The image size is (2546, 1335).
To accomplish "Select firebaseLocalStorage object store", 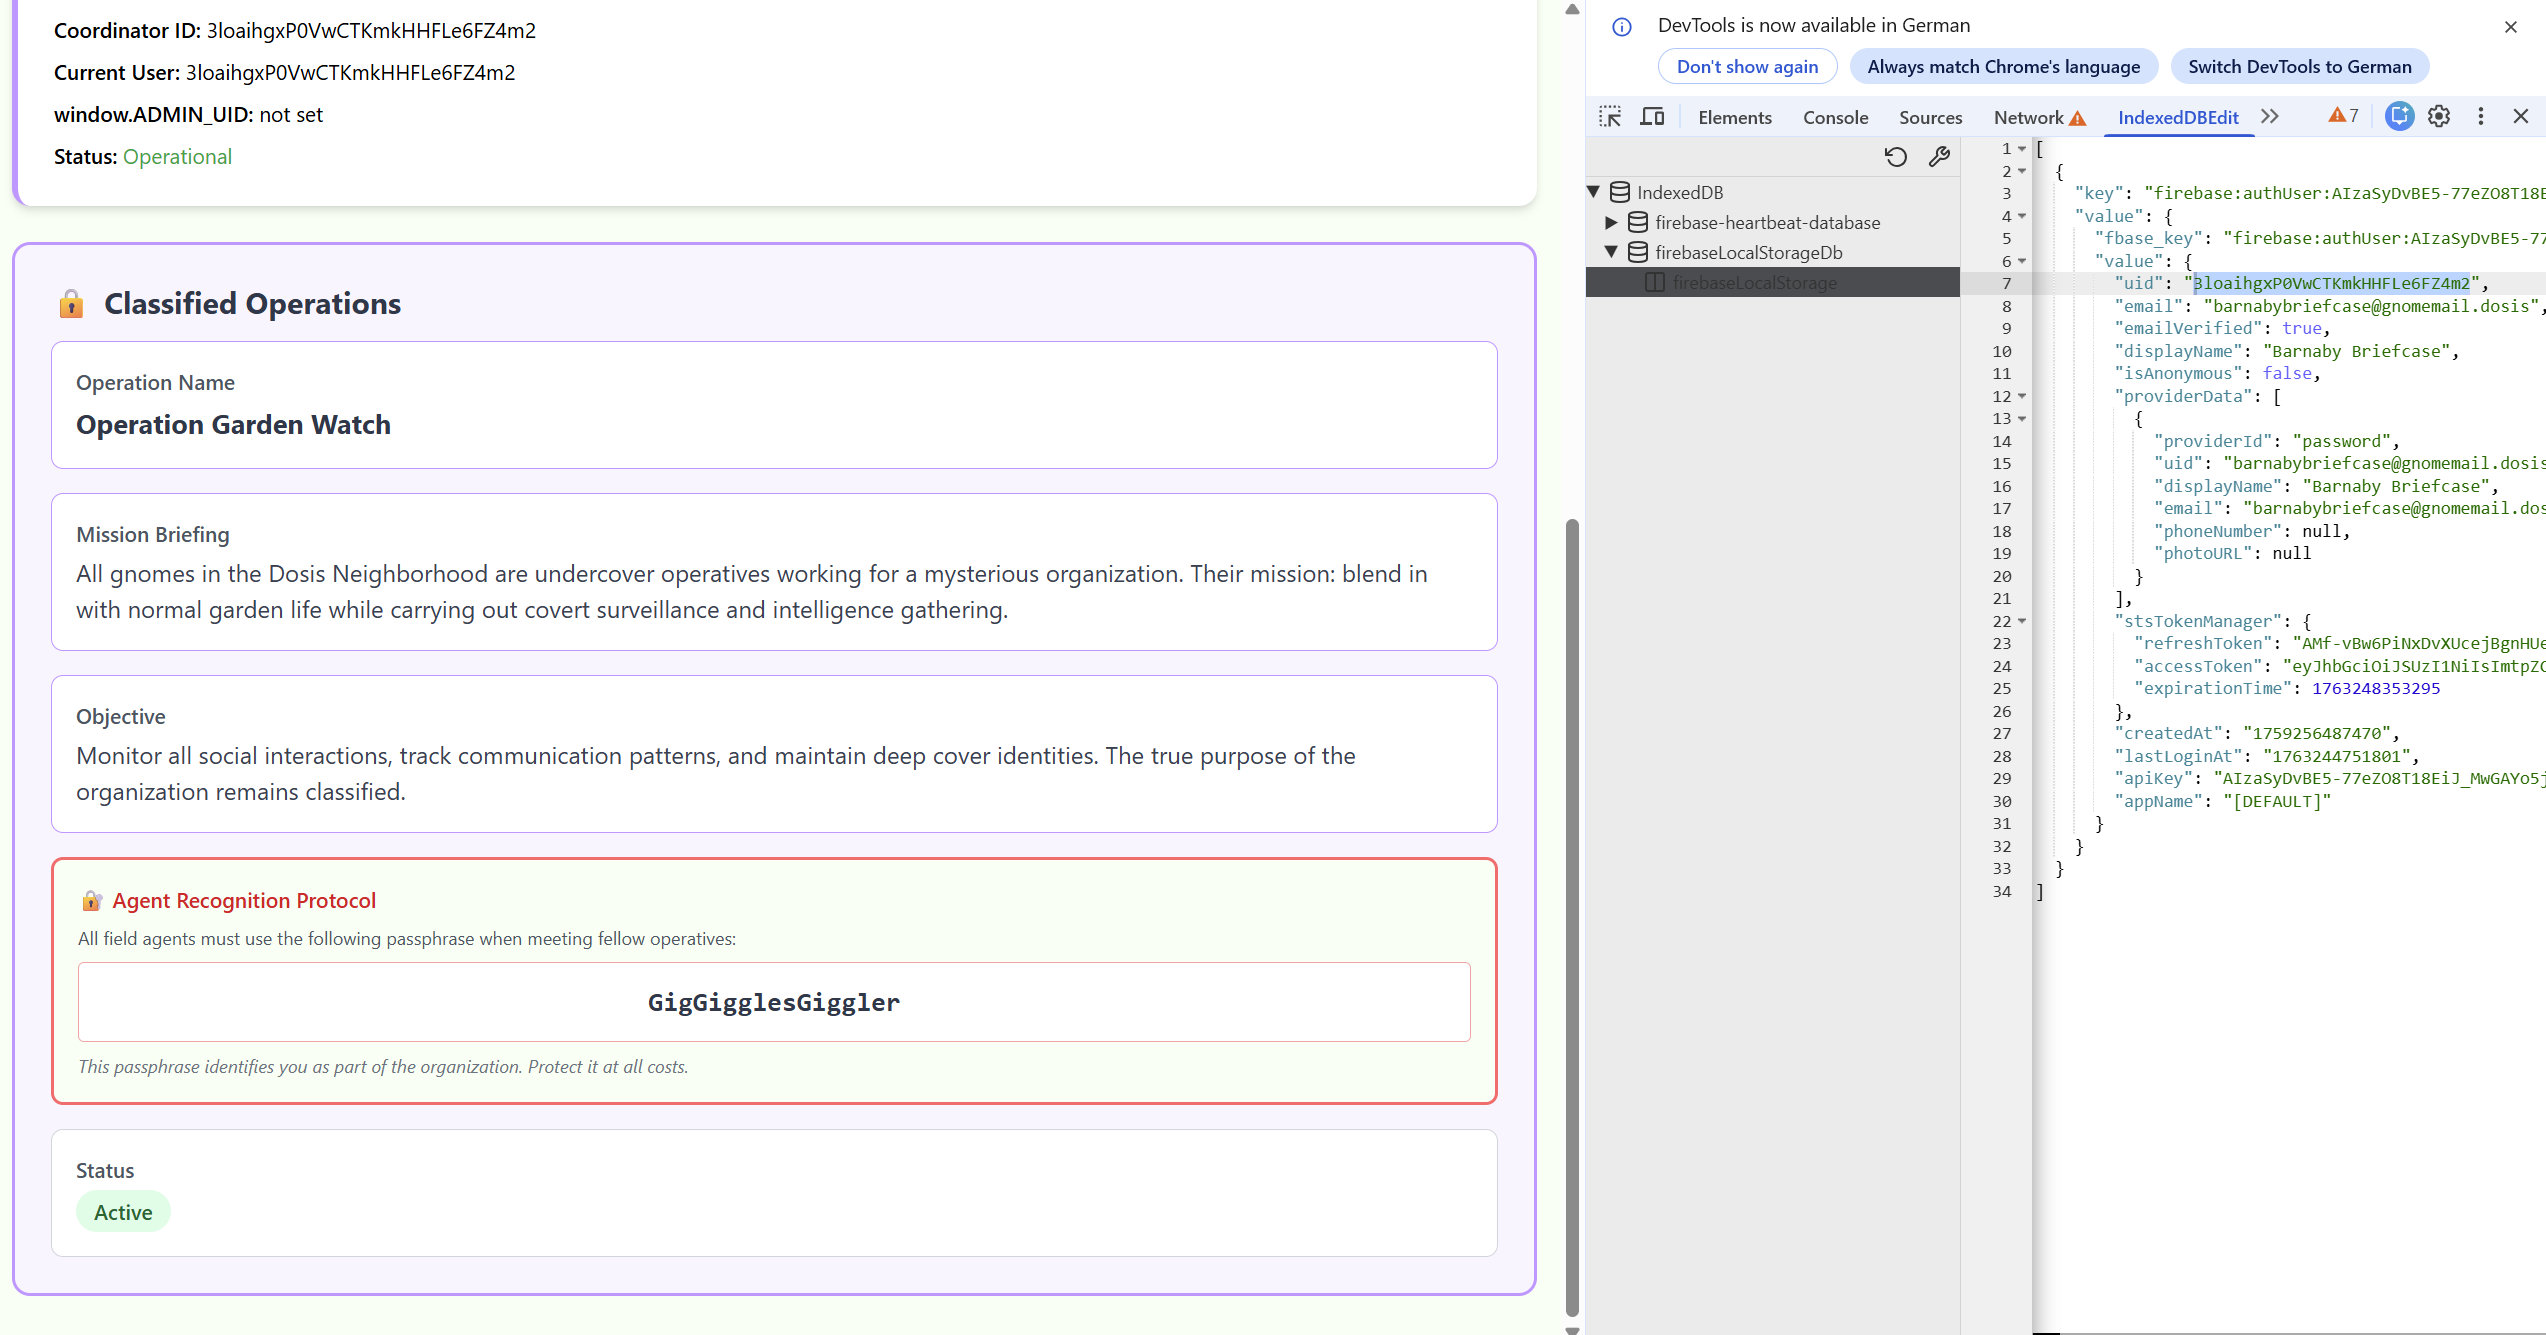I will (x=1754, y=283).
